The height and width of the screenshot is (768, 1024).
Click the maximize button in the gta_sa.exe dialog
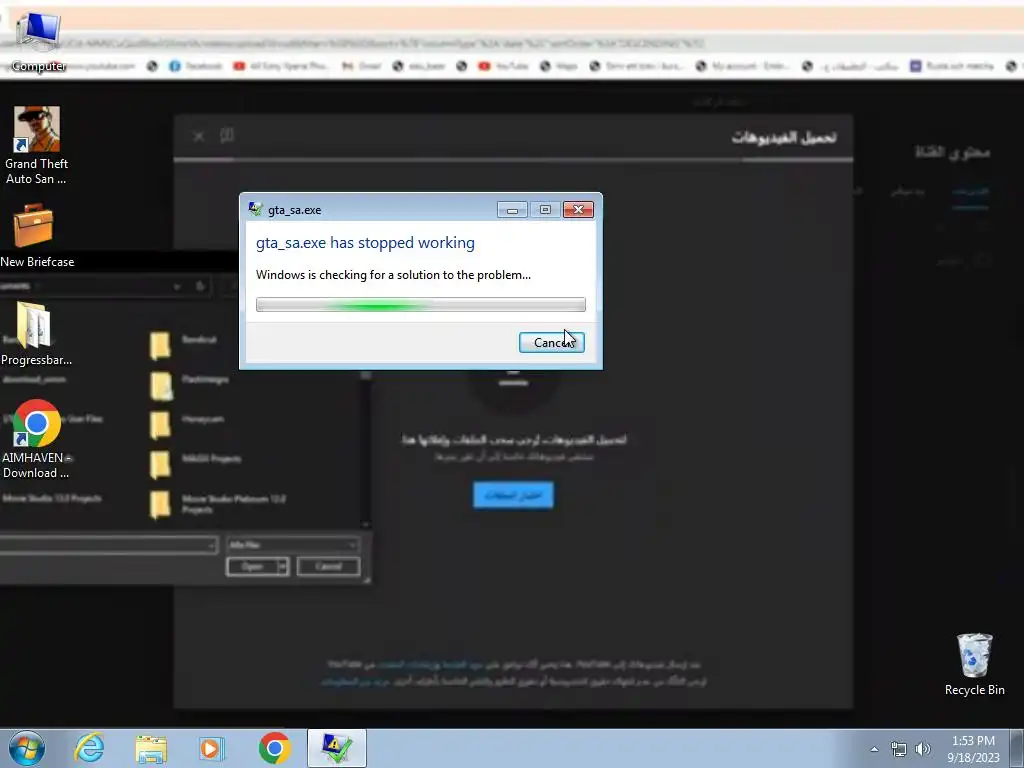[545, 210]
